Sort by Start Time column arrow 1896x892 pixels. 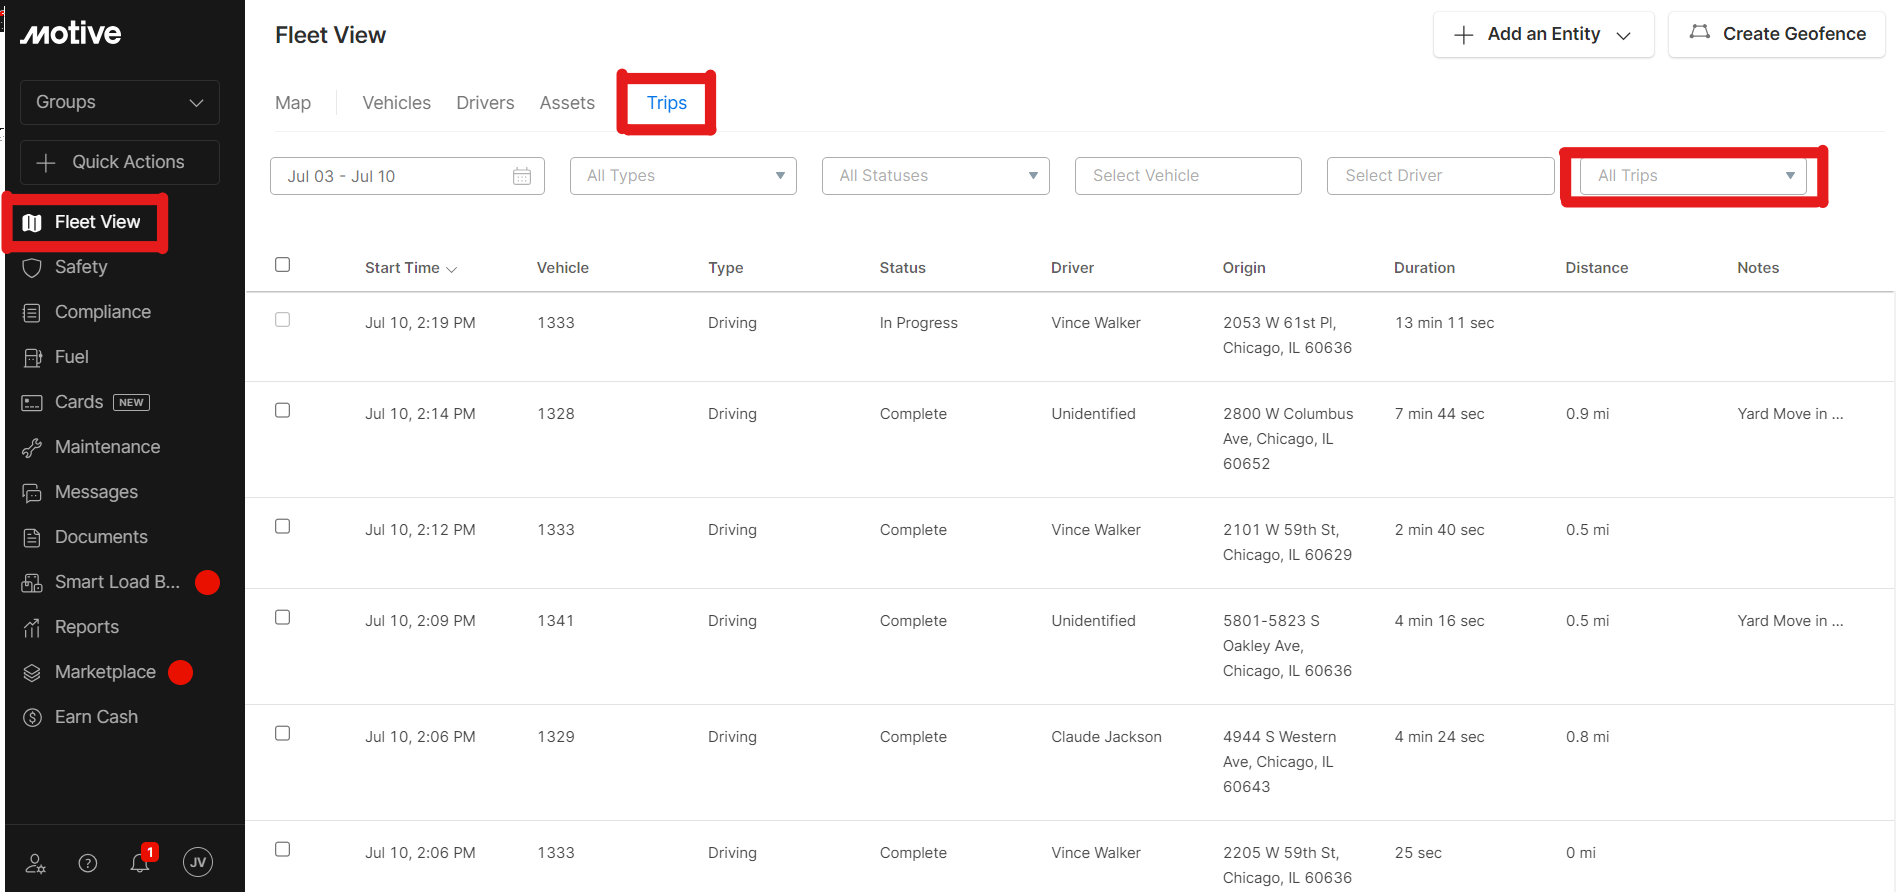(452, 269)
